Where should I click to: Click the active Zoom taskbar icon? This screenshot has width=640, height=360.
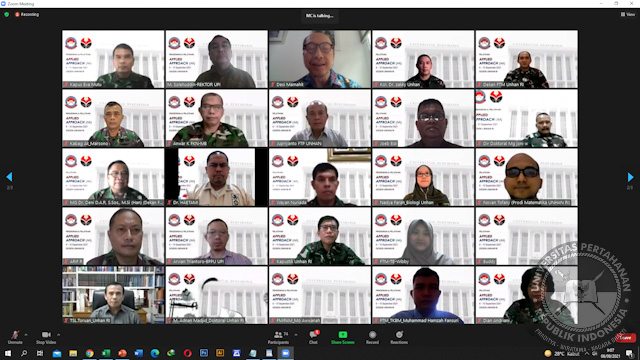tap(285, 353)
